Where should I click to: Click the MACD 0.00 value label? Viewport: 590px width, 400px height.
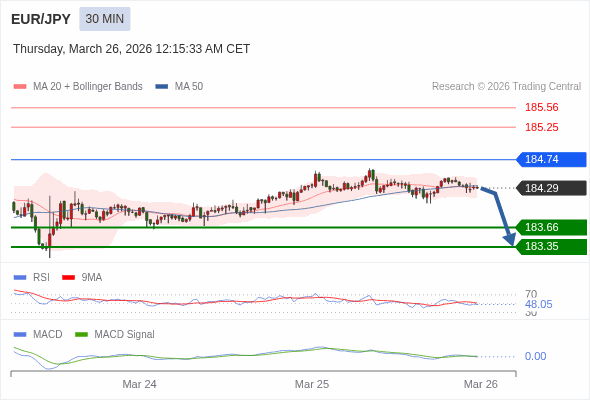coord(535,356)
